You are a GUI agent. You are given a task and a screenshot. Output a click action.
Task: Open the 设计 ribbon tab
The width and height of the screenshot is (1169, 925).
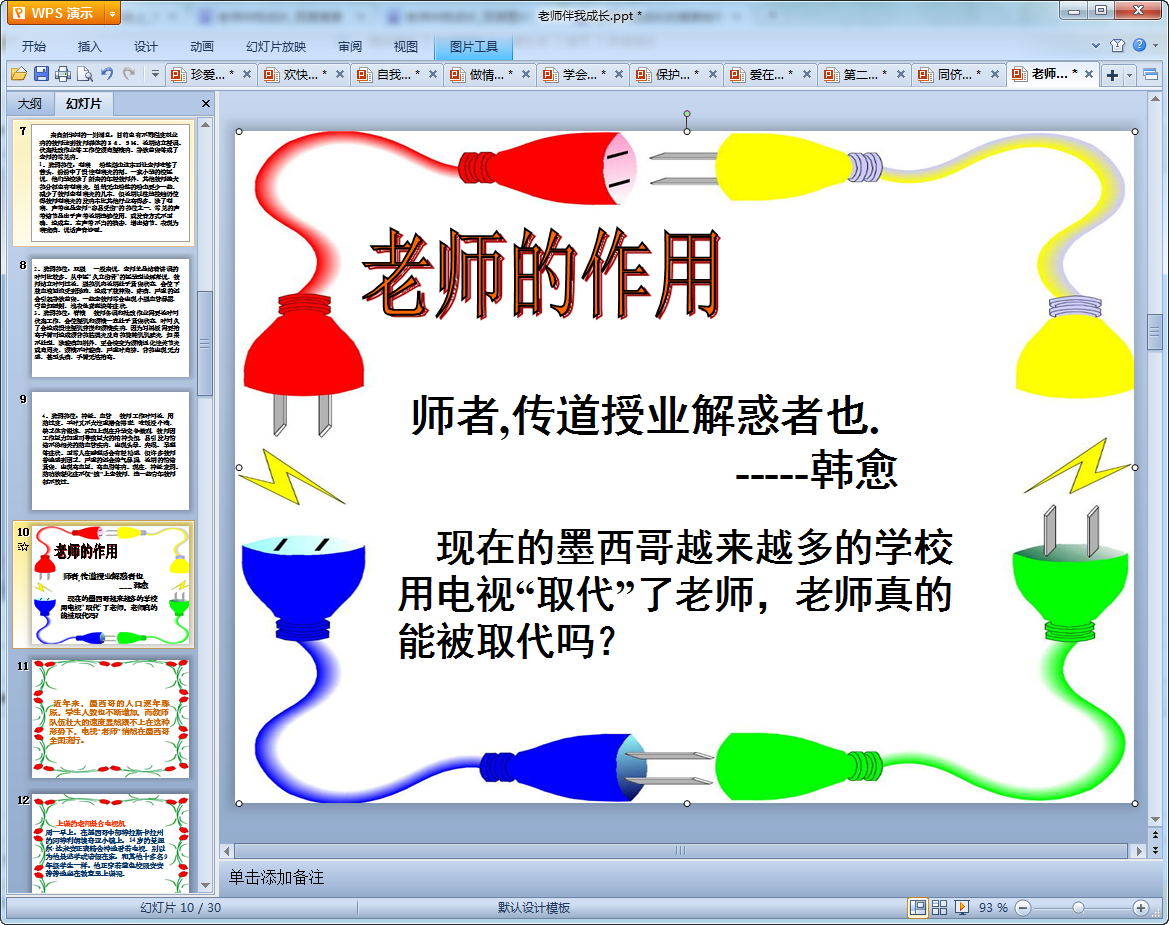click(x=145, y=46)
